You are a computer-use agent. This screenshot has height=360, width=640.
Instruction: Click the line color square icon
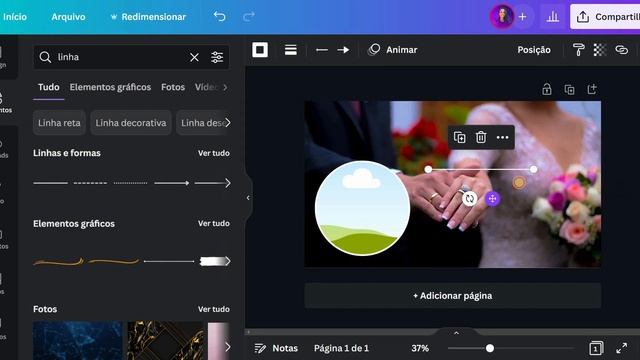[x=260, y=50]
